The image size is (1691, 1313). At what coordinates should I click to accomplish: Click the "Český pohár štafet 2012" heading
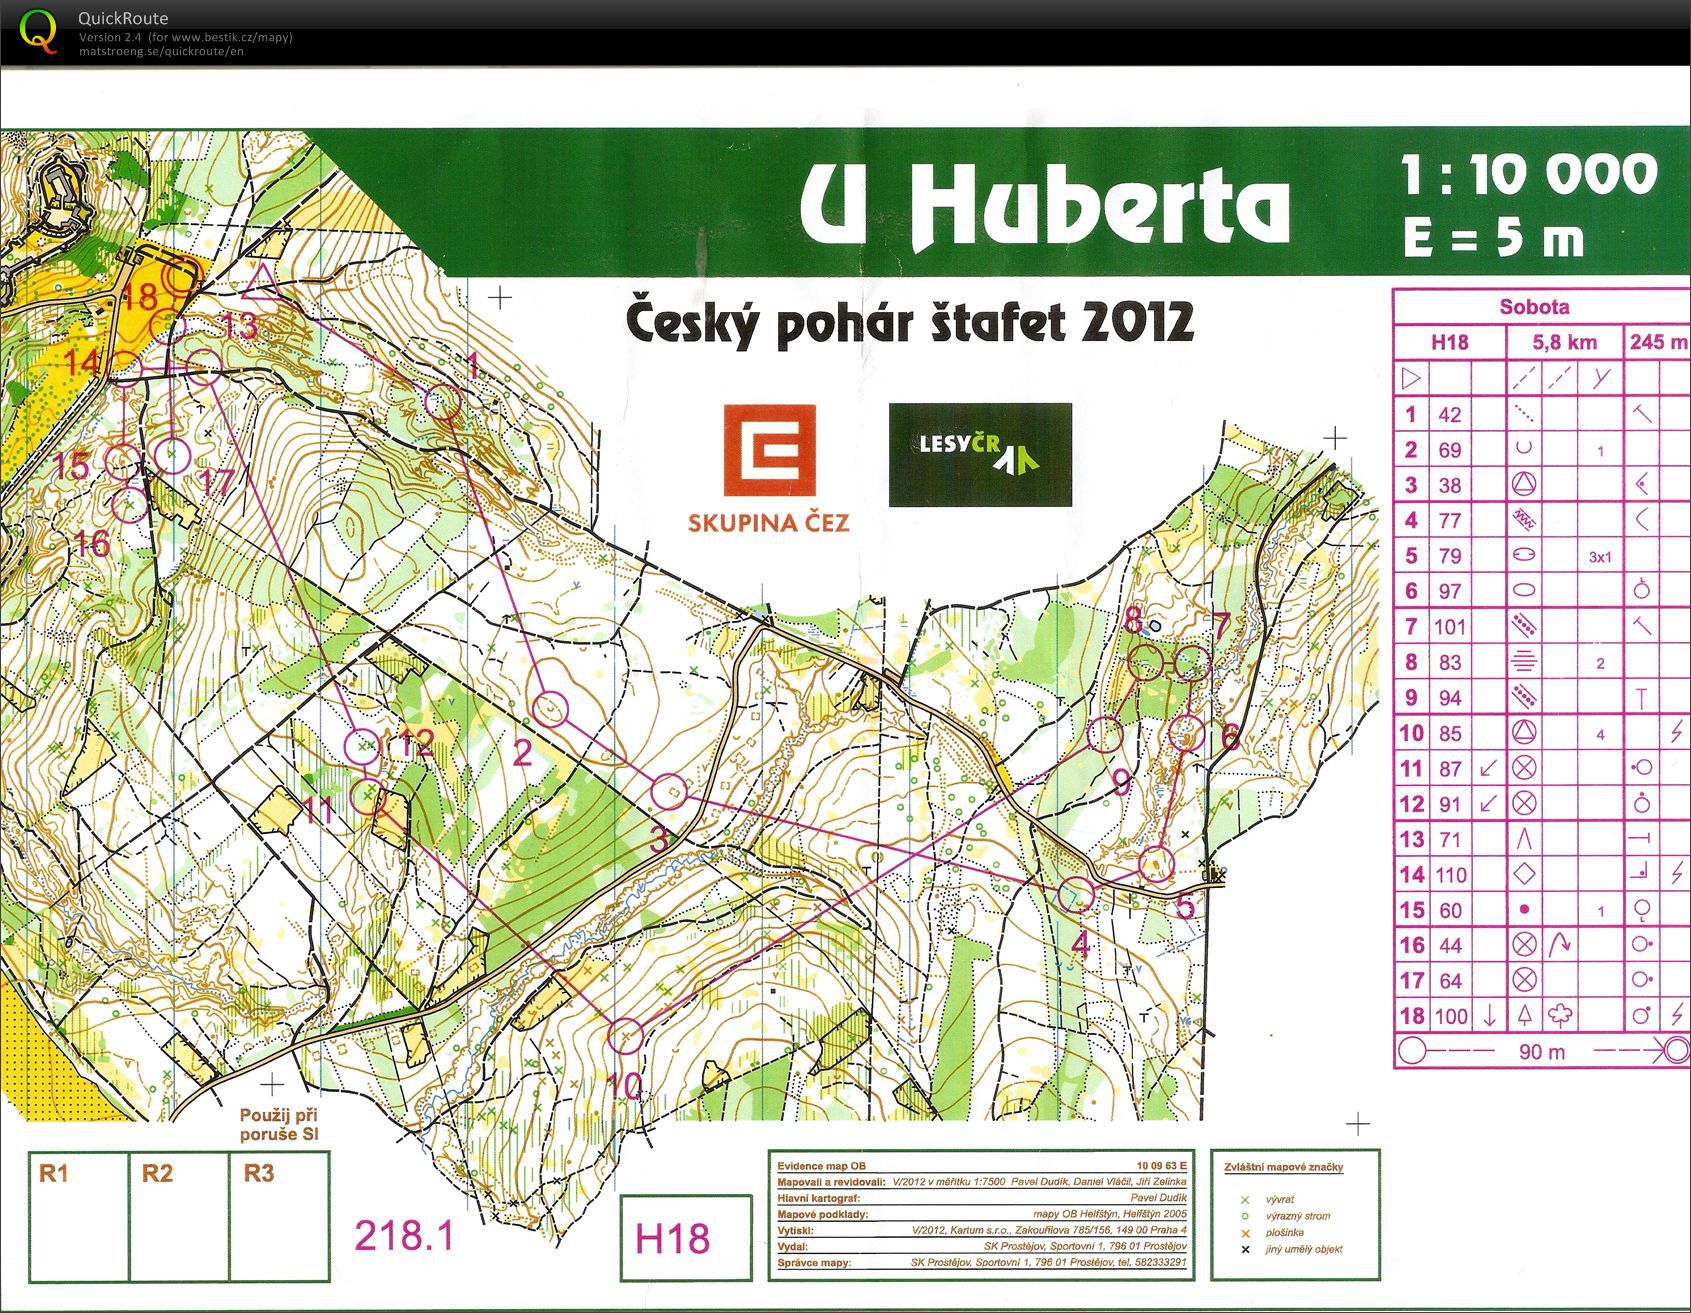pos(910,322)
